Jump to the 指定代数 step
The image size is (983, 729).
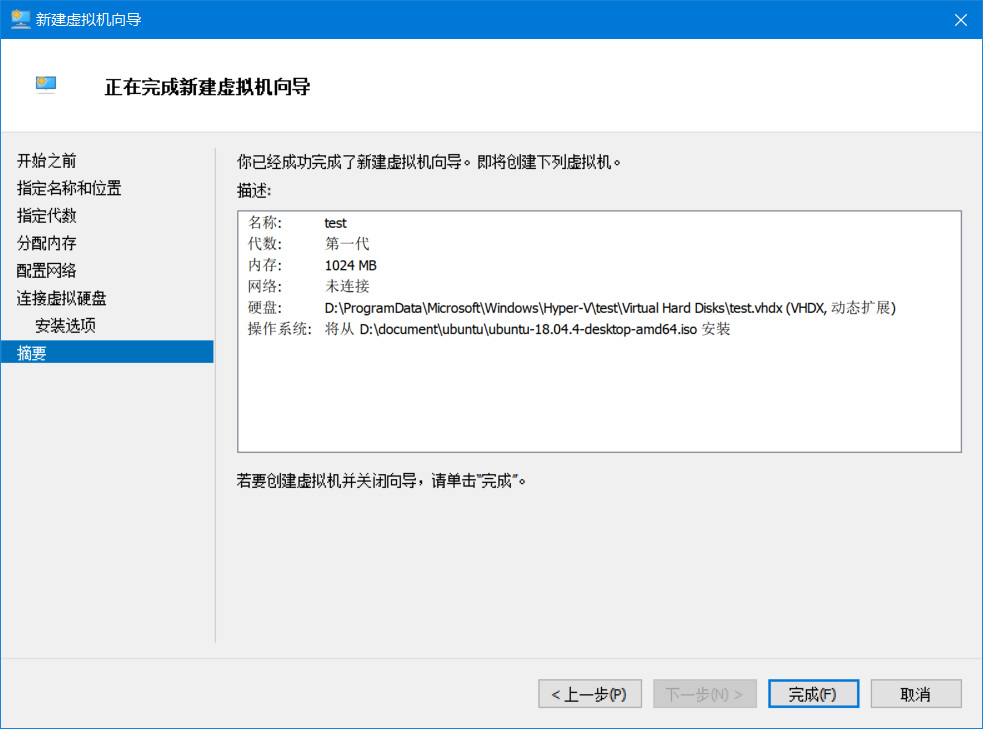46,216
